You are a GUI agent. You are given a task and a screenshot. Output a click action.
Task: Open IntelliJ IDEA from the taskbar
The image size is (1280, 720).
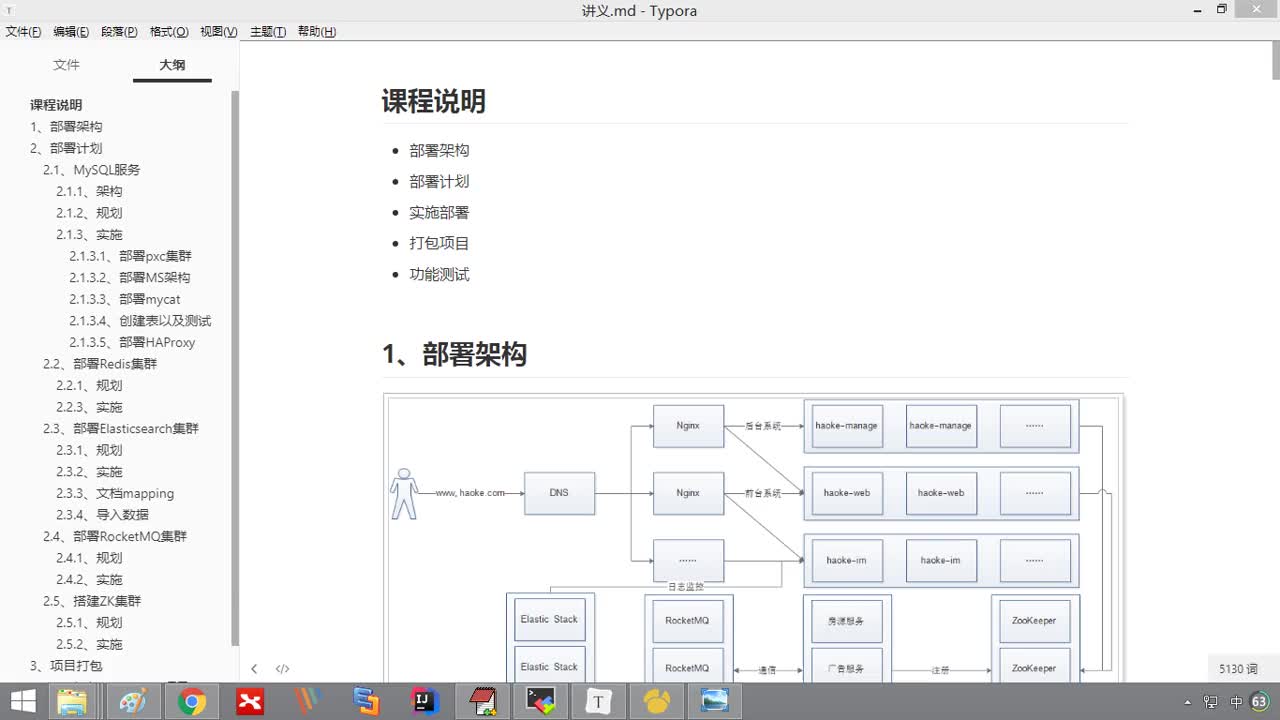pyautogui.click(x=424, y=702)
